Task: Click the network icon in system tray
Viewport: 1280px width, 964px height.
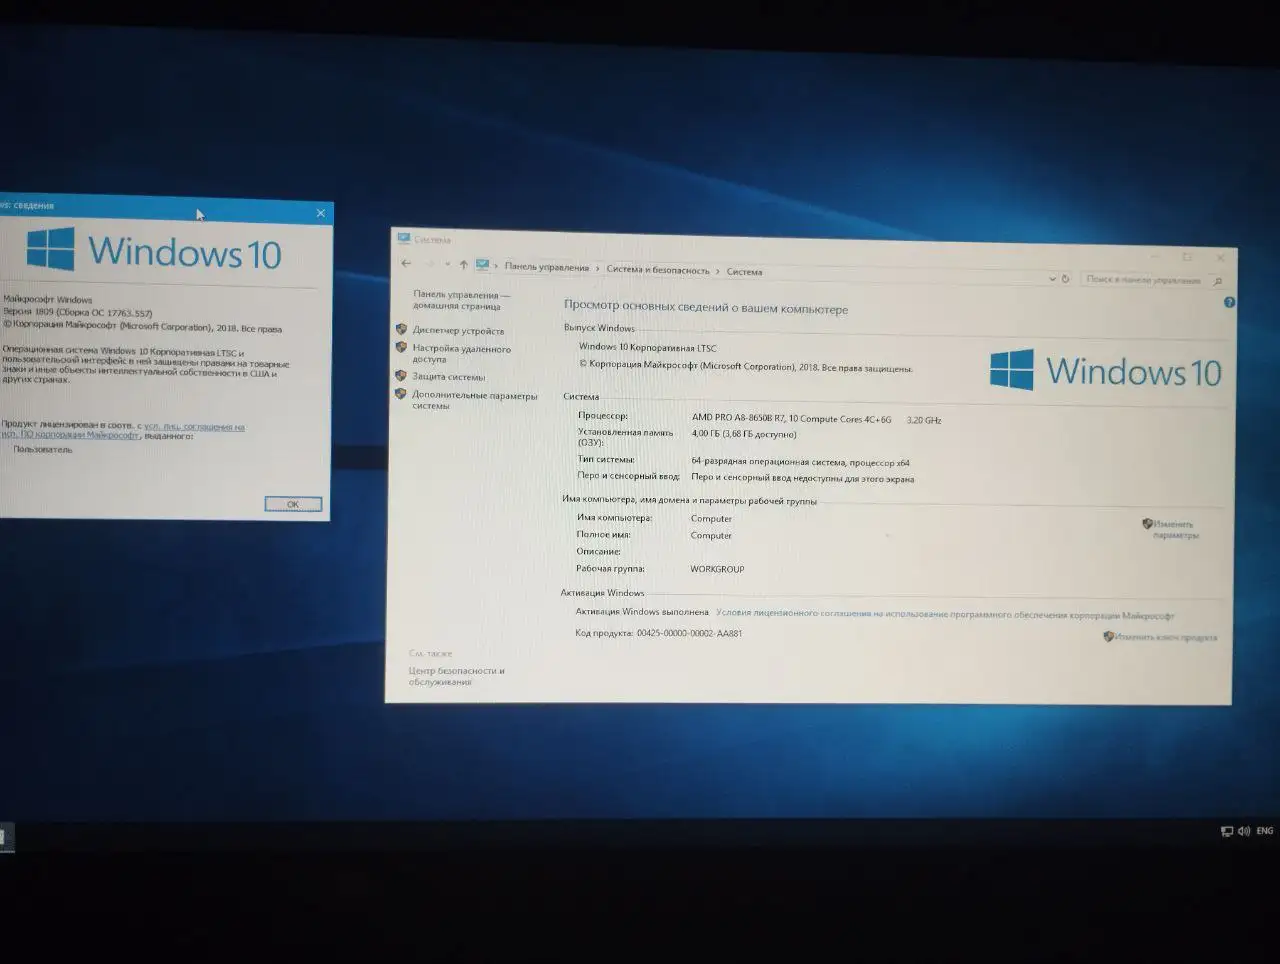Action: 1227,831
